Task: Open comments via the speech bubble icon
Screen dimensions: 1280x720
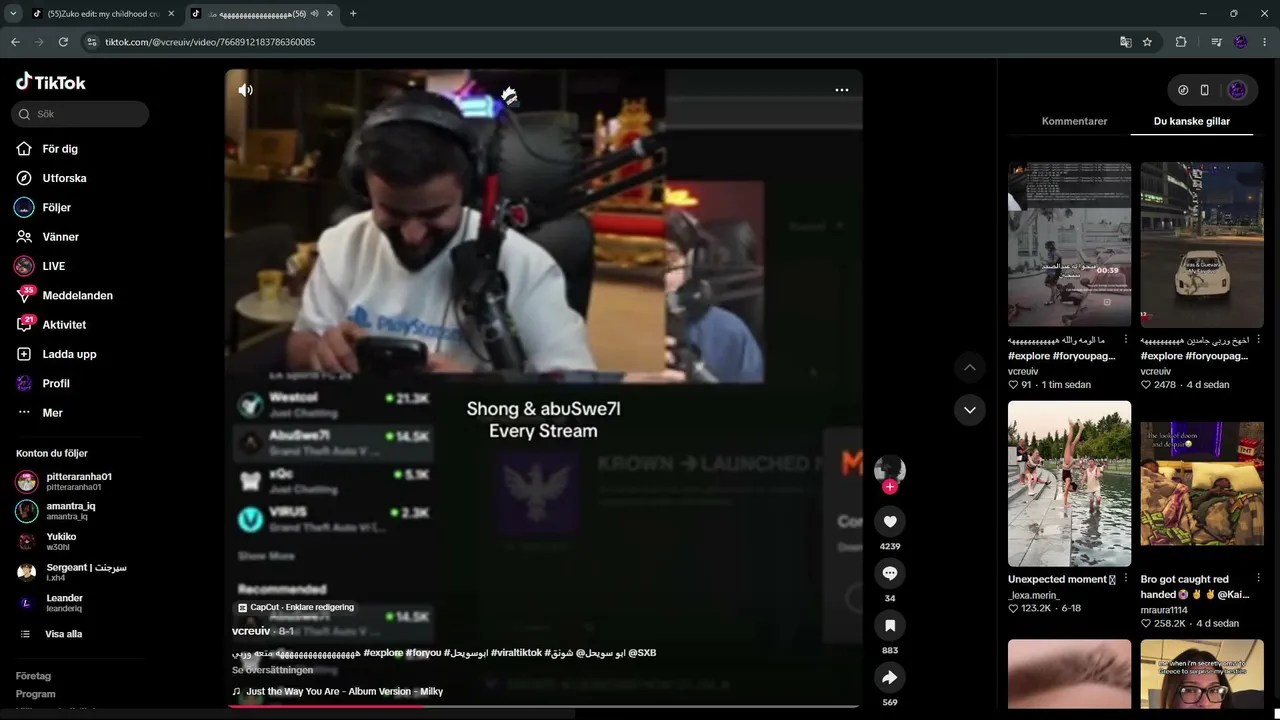Action: [x=889, y=573]
